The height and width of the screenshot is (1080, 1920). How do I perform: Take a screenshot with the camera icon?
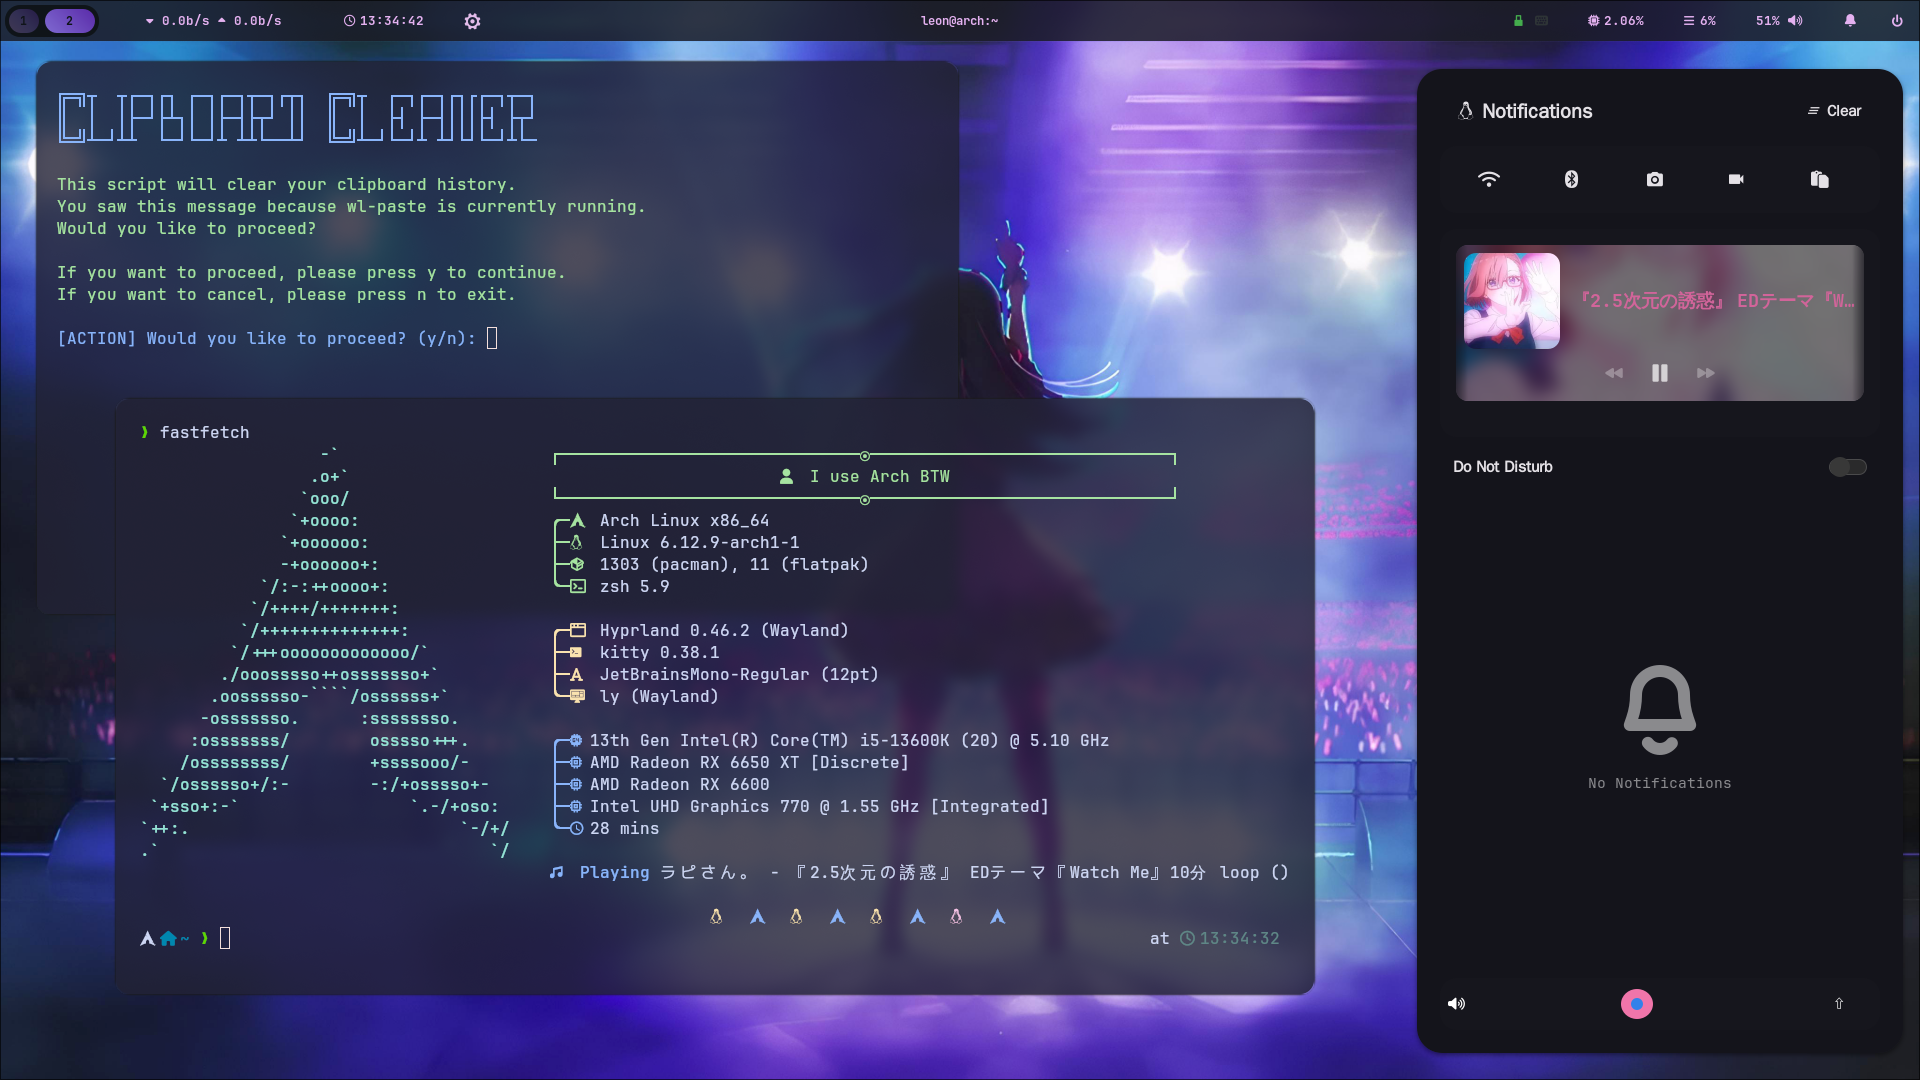point(1654,179)
